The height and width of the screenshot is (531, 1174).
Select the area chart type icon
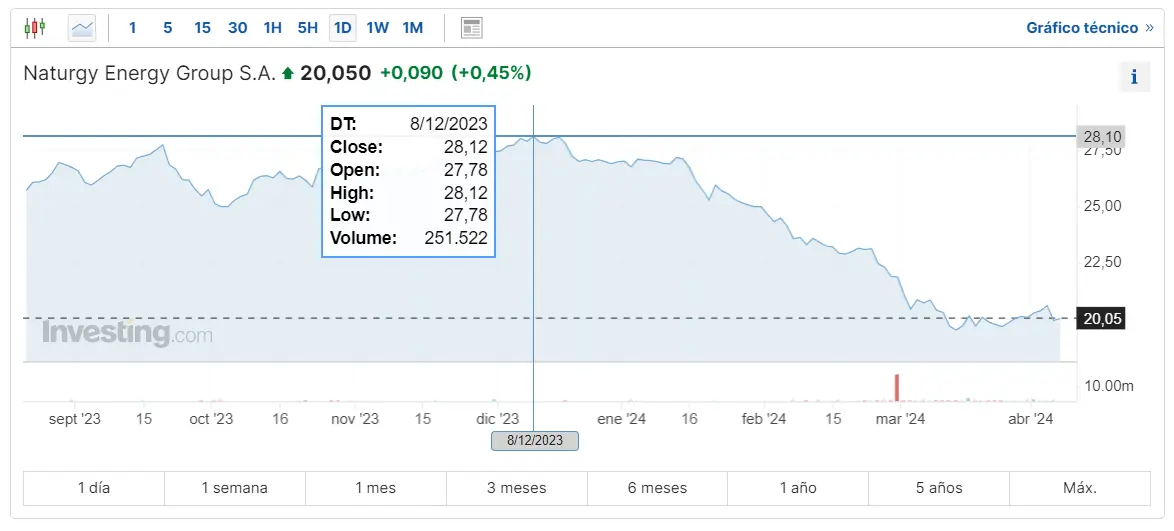[x=82, y=28]
